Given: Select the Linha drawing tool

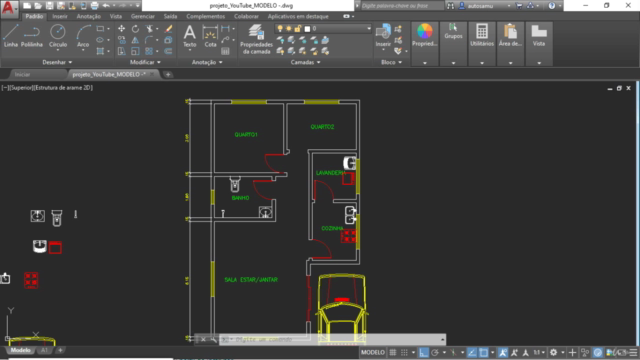Looking at the screenshot, I should point(11,36).
